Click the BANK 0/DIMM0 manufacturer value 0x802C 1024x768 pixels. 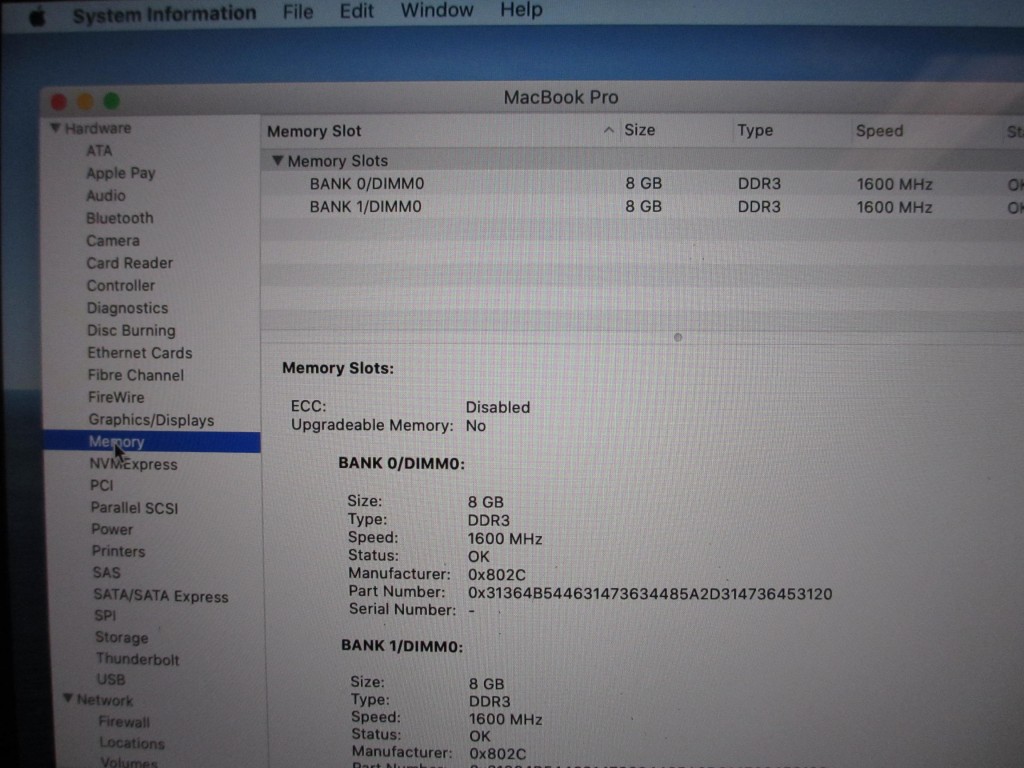click(496, 575)
